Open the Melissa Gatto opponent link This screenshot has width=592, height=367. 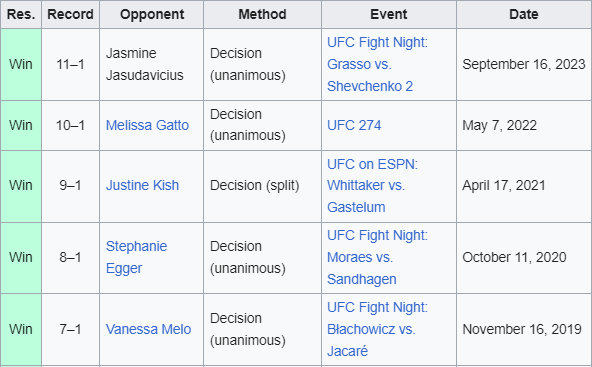[x=147, y=125]
